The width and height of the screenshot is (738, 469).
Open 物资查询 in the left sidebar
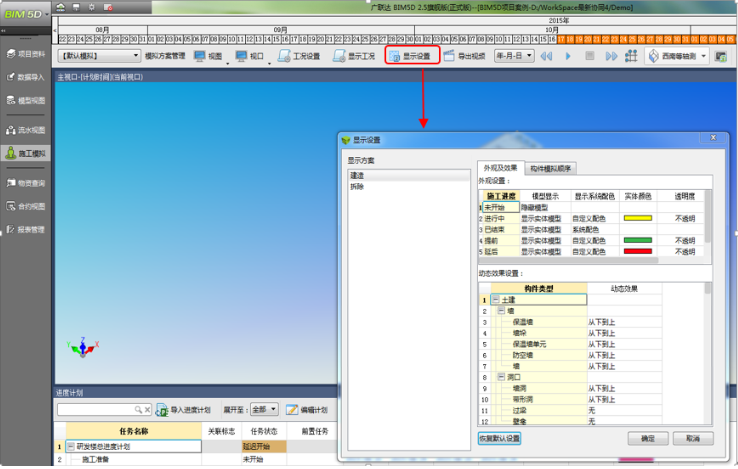pyautogui.click(x=26, y=183)
